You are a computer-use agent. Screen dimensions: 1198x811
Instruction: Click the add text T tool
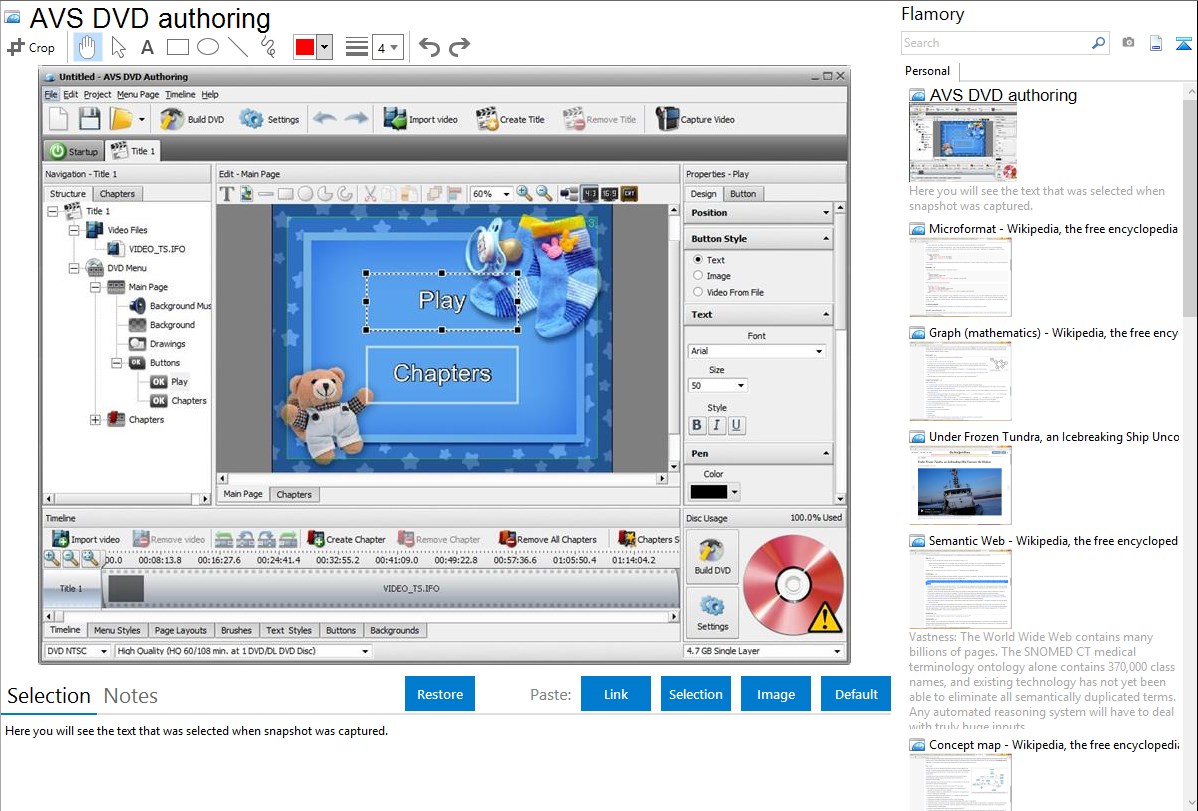pyautogui.click(x=226, y=194)
